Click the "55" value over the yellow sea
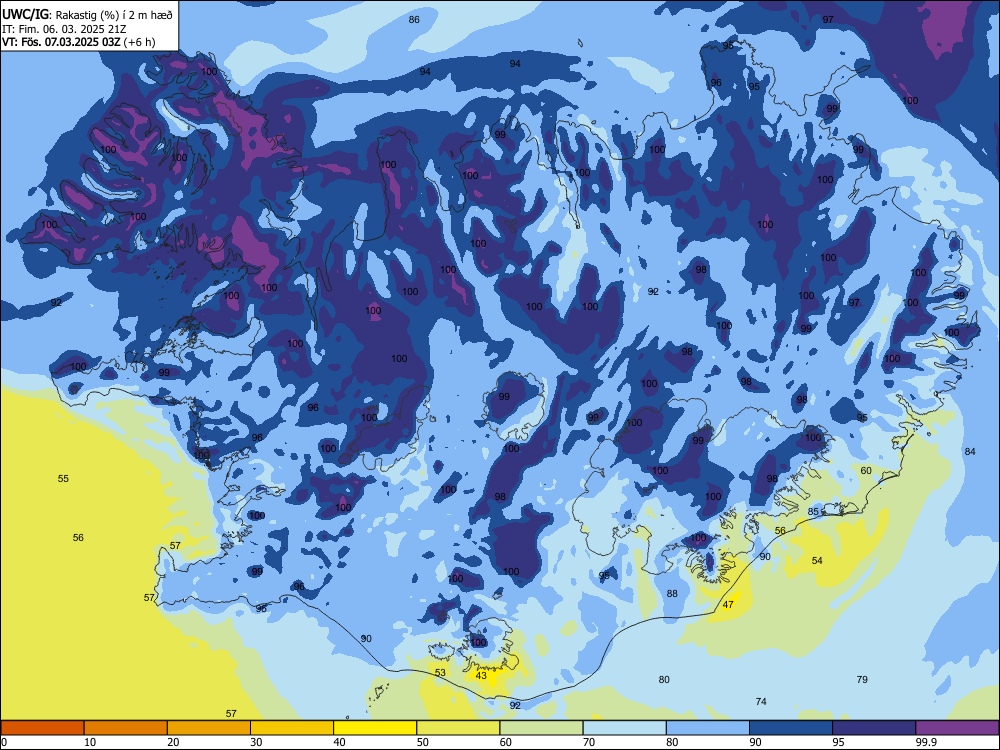 click(63, 479)
